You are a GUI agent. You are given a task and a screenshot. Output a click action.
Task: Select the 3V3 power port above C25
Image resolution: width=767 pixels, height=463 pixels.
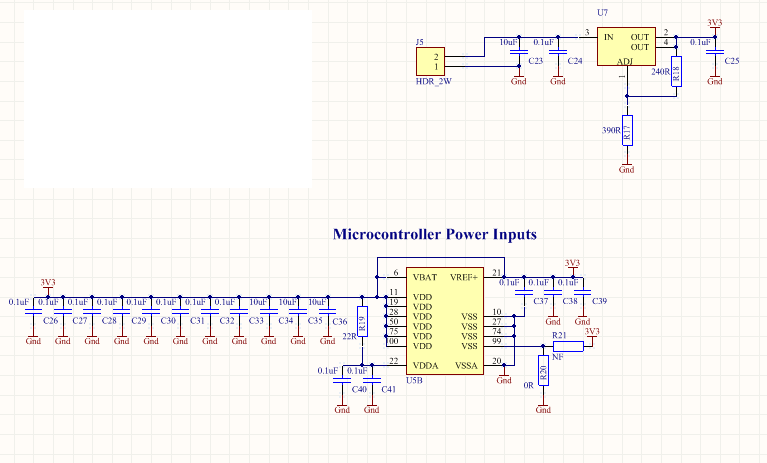pyautogui.click(x=715, y=25)
